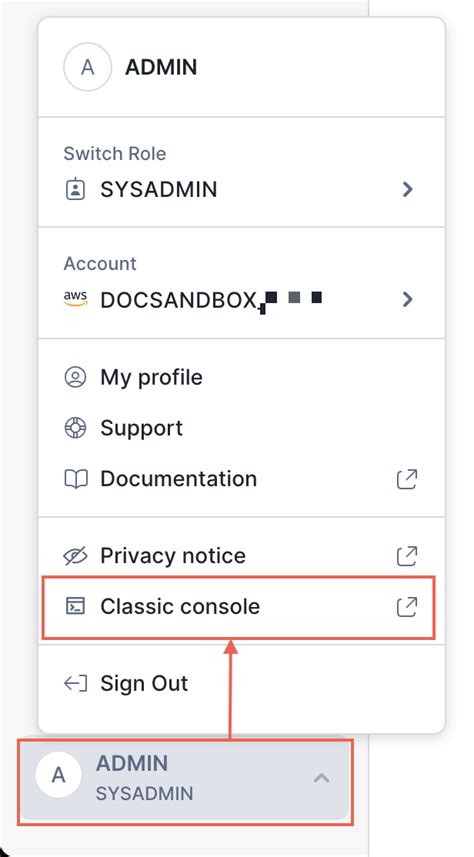Expand the Account chevron next to DOCSANDBOX
474x857 pixels.
click(x=407, y=300)
